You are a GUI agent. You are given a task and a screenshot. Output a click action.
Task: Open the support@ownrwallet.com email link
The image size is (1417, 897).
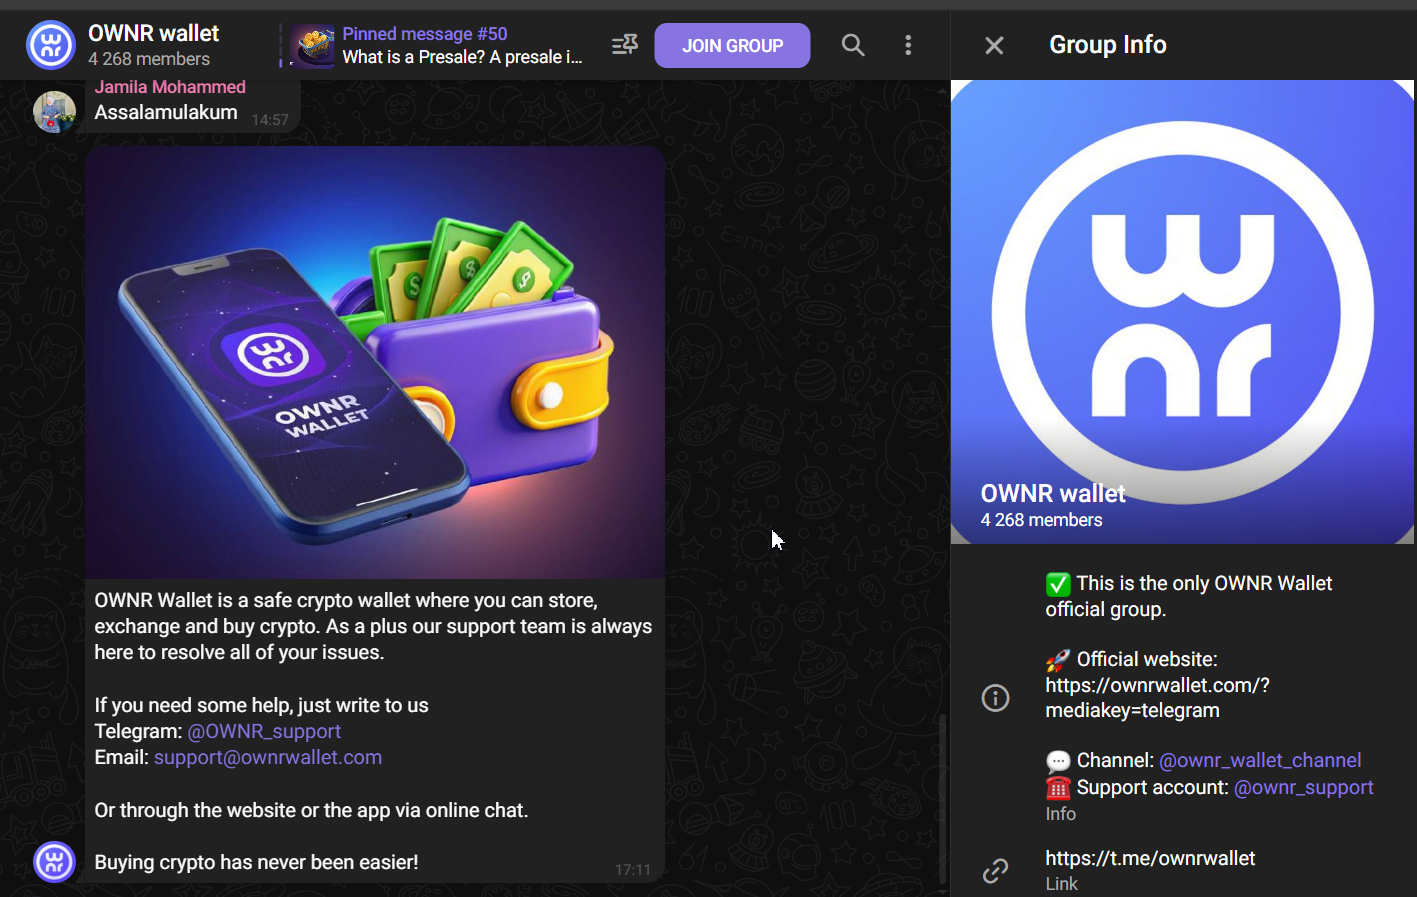point(268,757)
